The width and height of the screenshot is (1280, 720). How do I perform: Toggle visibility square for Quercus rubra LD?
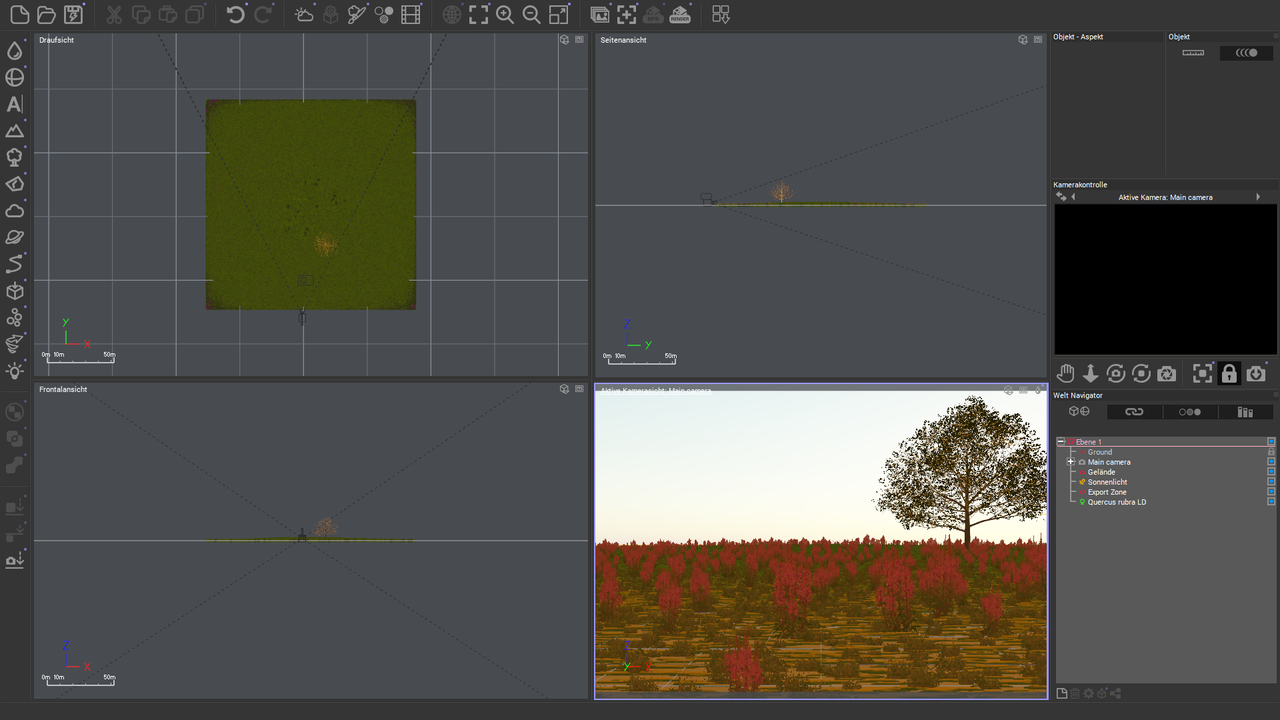[x=1271, y=502]
